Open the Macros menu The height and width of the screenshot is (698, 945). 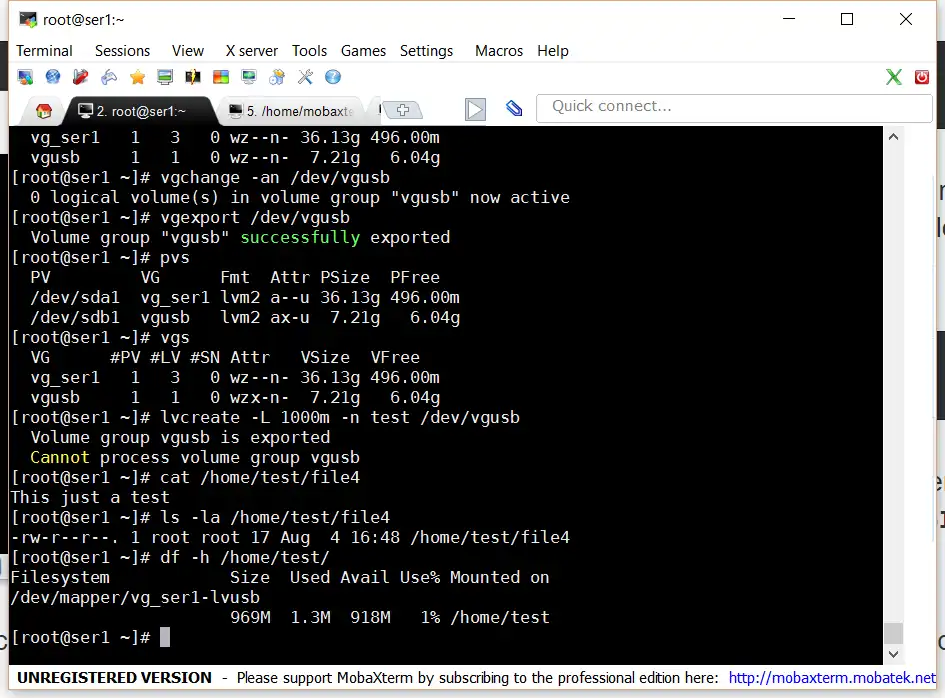tap(498, 51)
